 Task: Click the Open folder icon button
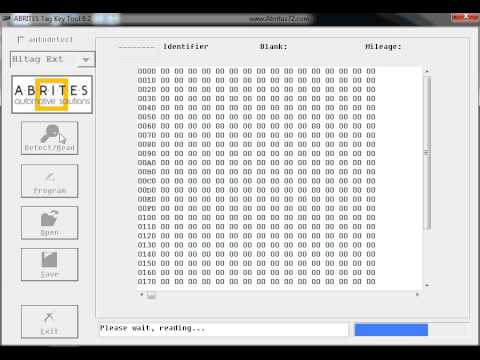[50, 223]
